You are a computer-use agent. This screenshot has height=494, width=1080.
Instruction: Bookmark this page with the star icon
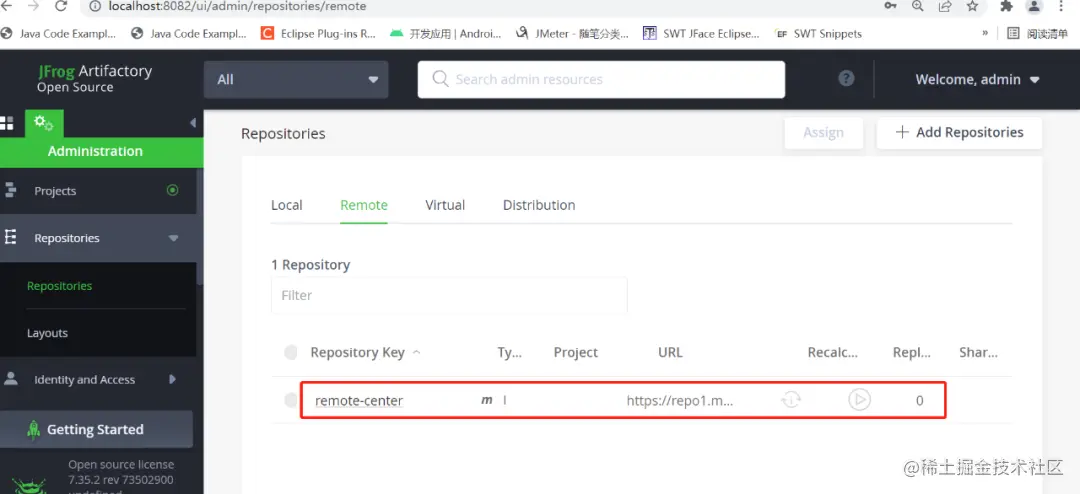972,6
